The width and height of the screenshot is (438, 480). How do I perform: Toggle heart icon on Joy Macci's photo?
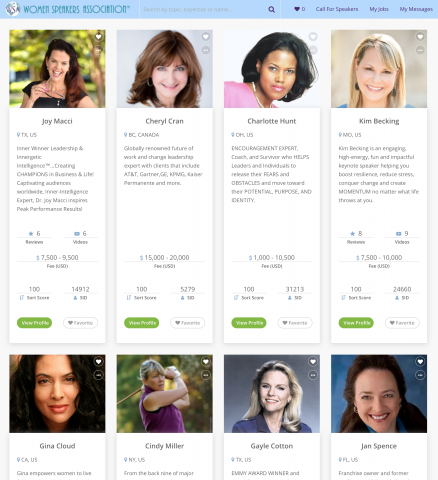(x=98, y=37)
